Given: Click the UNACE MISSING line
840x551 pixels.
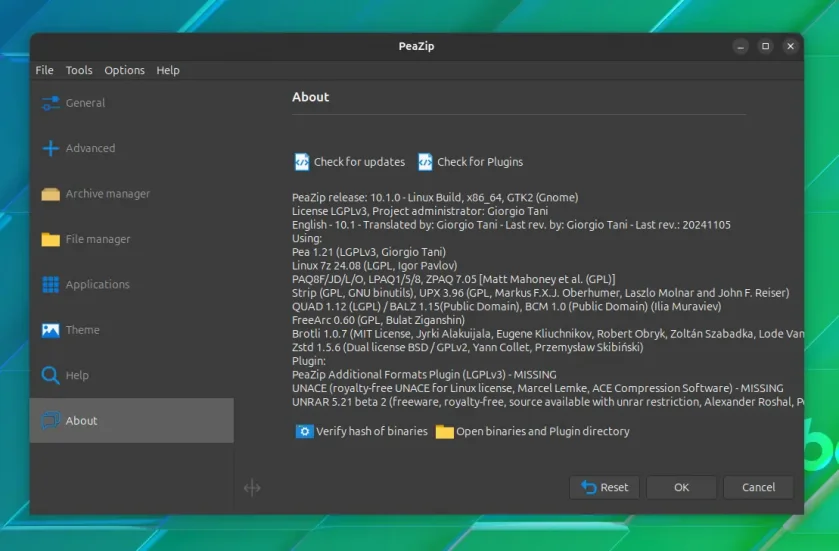Looking at the screenshot, I should point(538,388).
